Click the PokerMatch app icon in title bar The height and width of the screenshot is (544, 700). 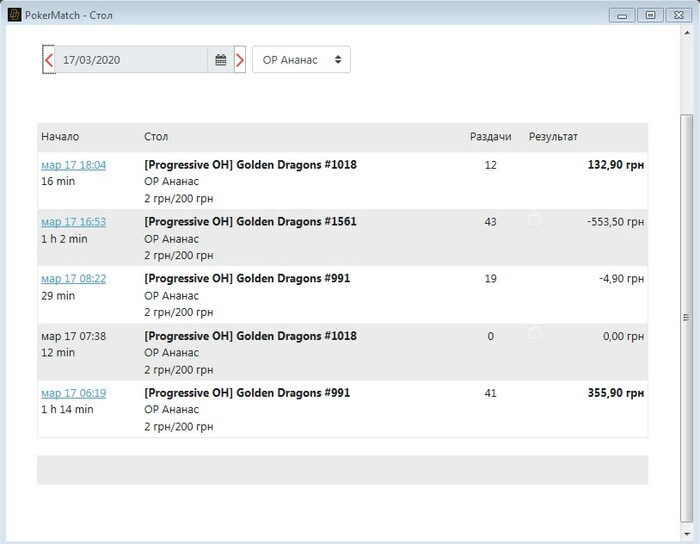tap(14, 15)
